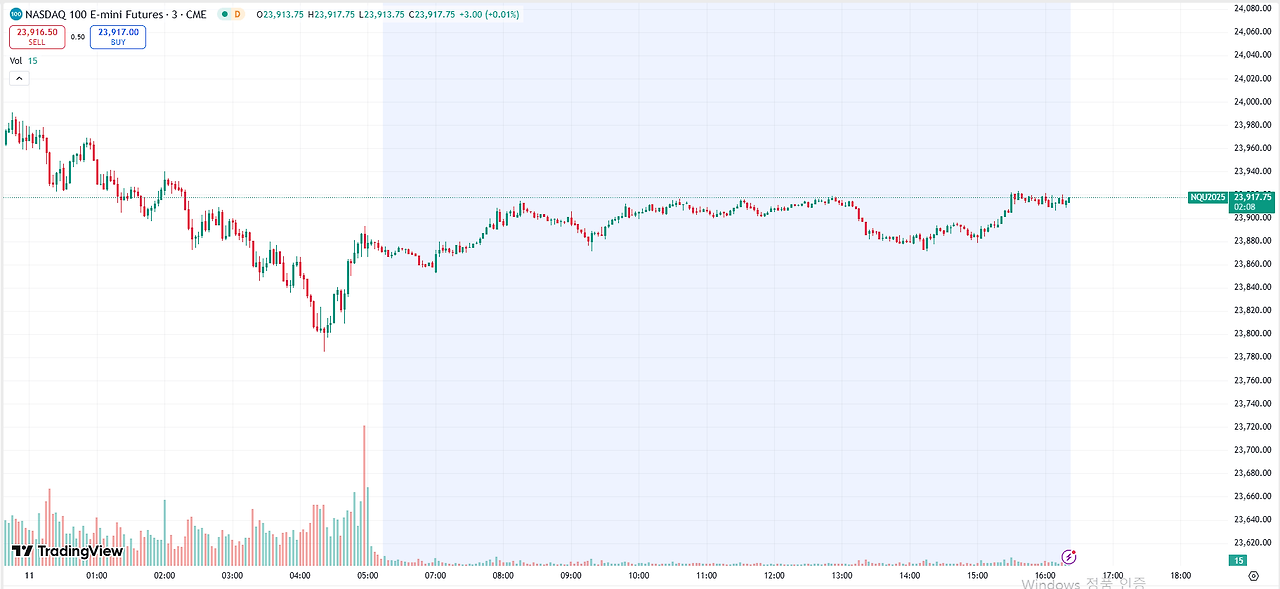Click the Vol indicator label
Viewport: 1280px width, 589px height.
[16, 61]
